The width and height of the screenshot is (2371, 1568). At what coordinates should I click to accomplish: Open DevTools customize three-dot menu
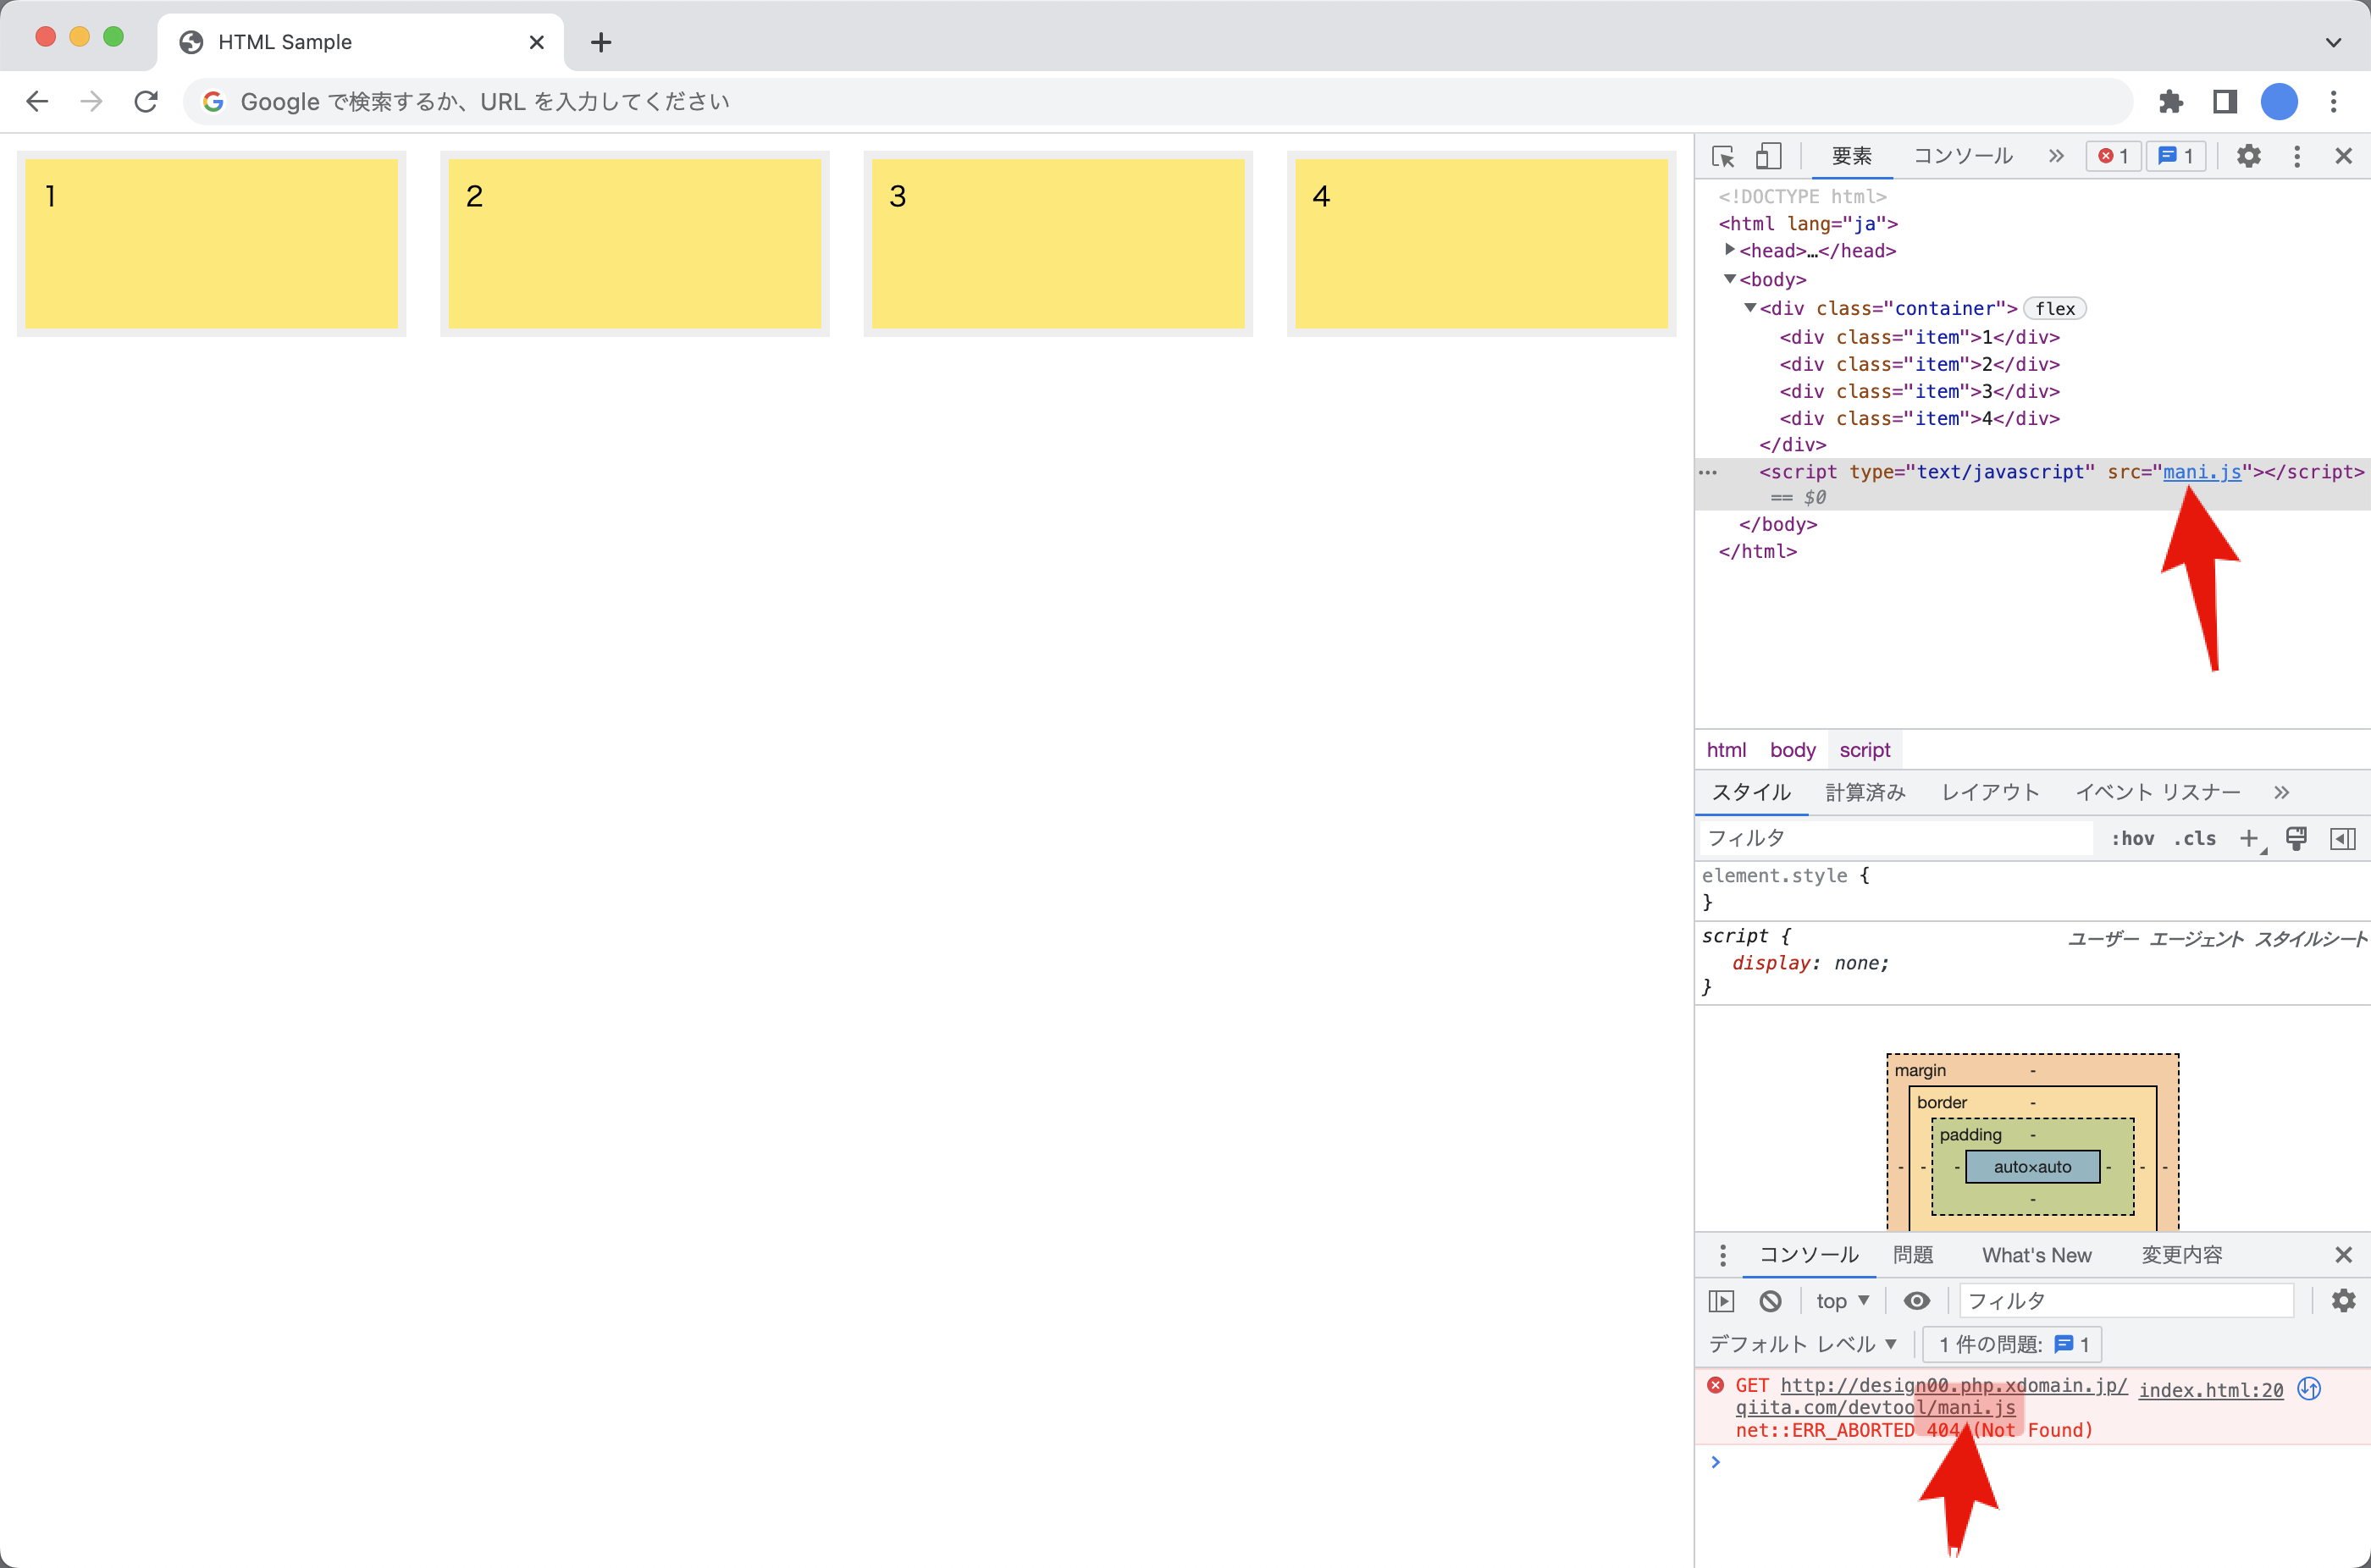pyautogui.click(x=2297, y=156)
